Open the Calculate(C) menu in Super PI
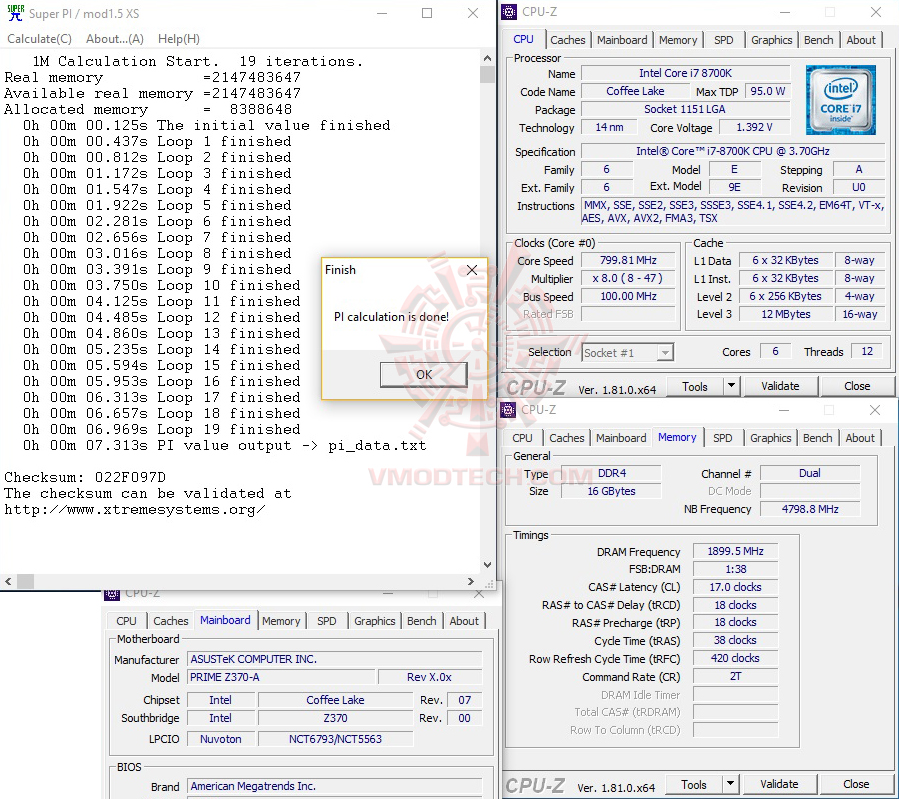This screenshot has width=899, height=799. (x=39, y=38)
